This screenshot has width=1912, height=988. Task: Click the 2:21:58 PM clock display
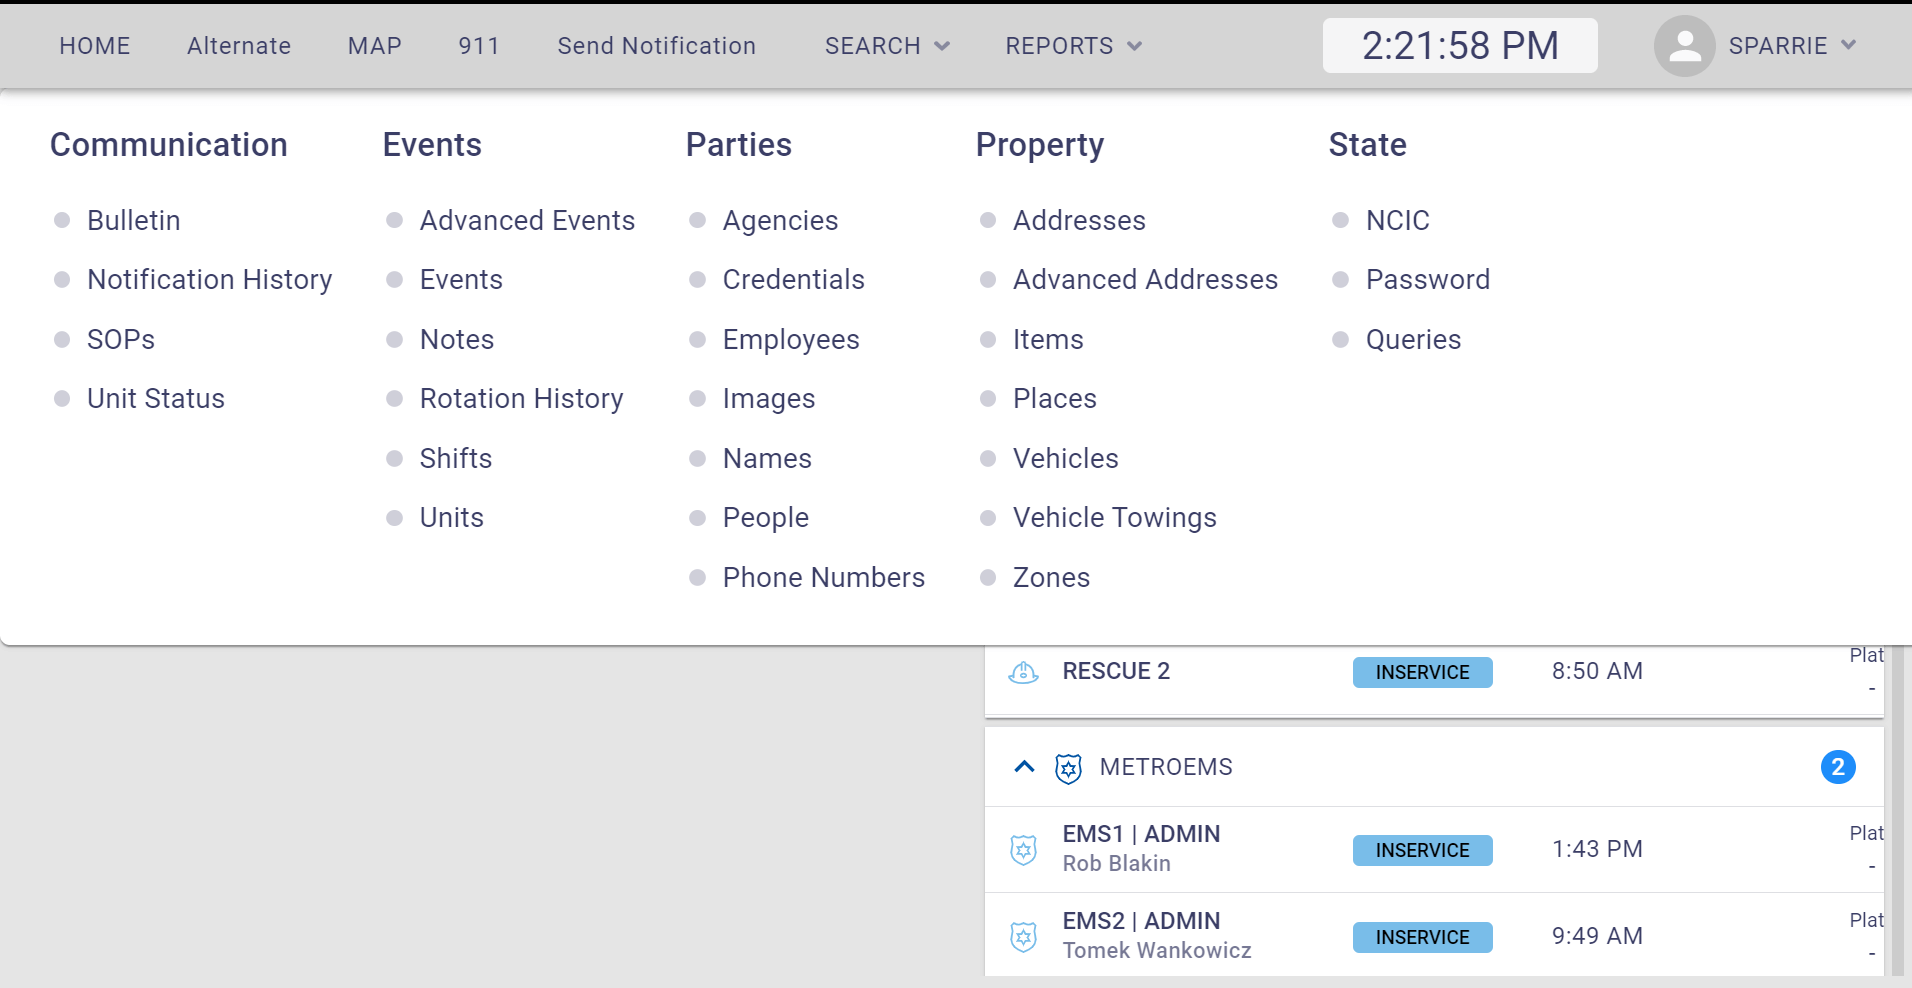1460,46
